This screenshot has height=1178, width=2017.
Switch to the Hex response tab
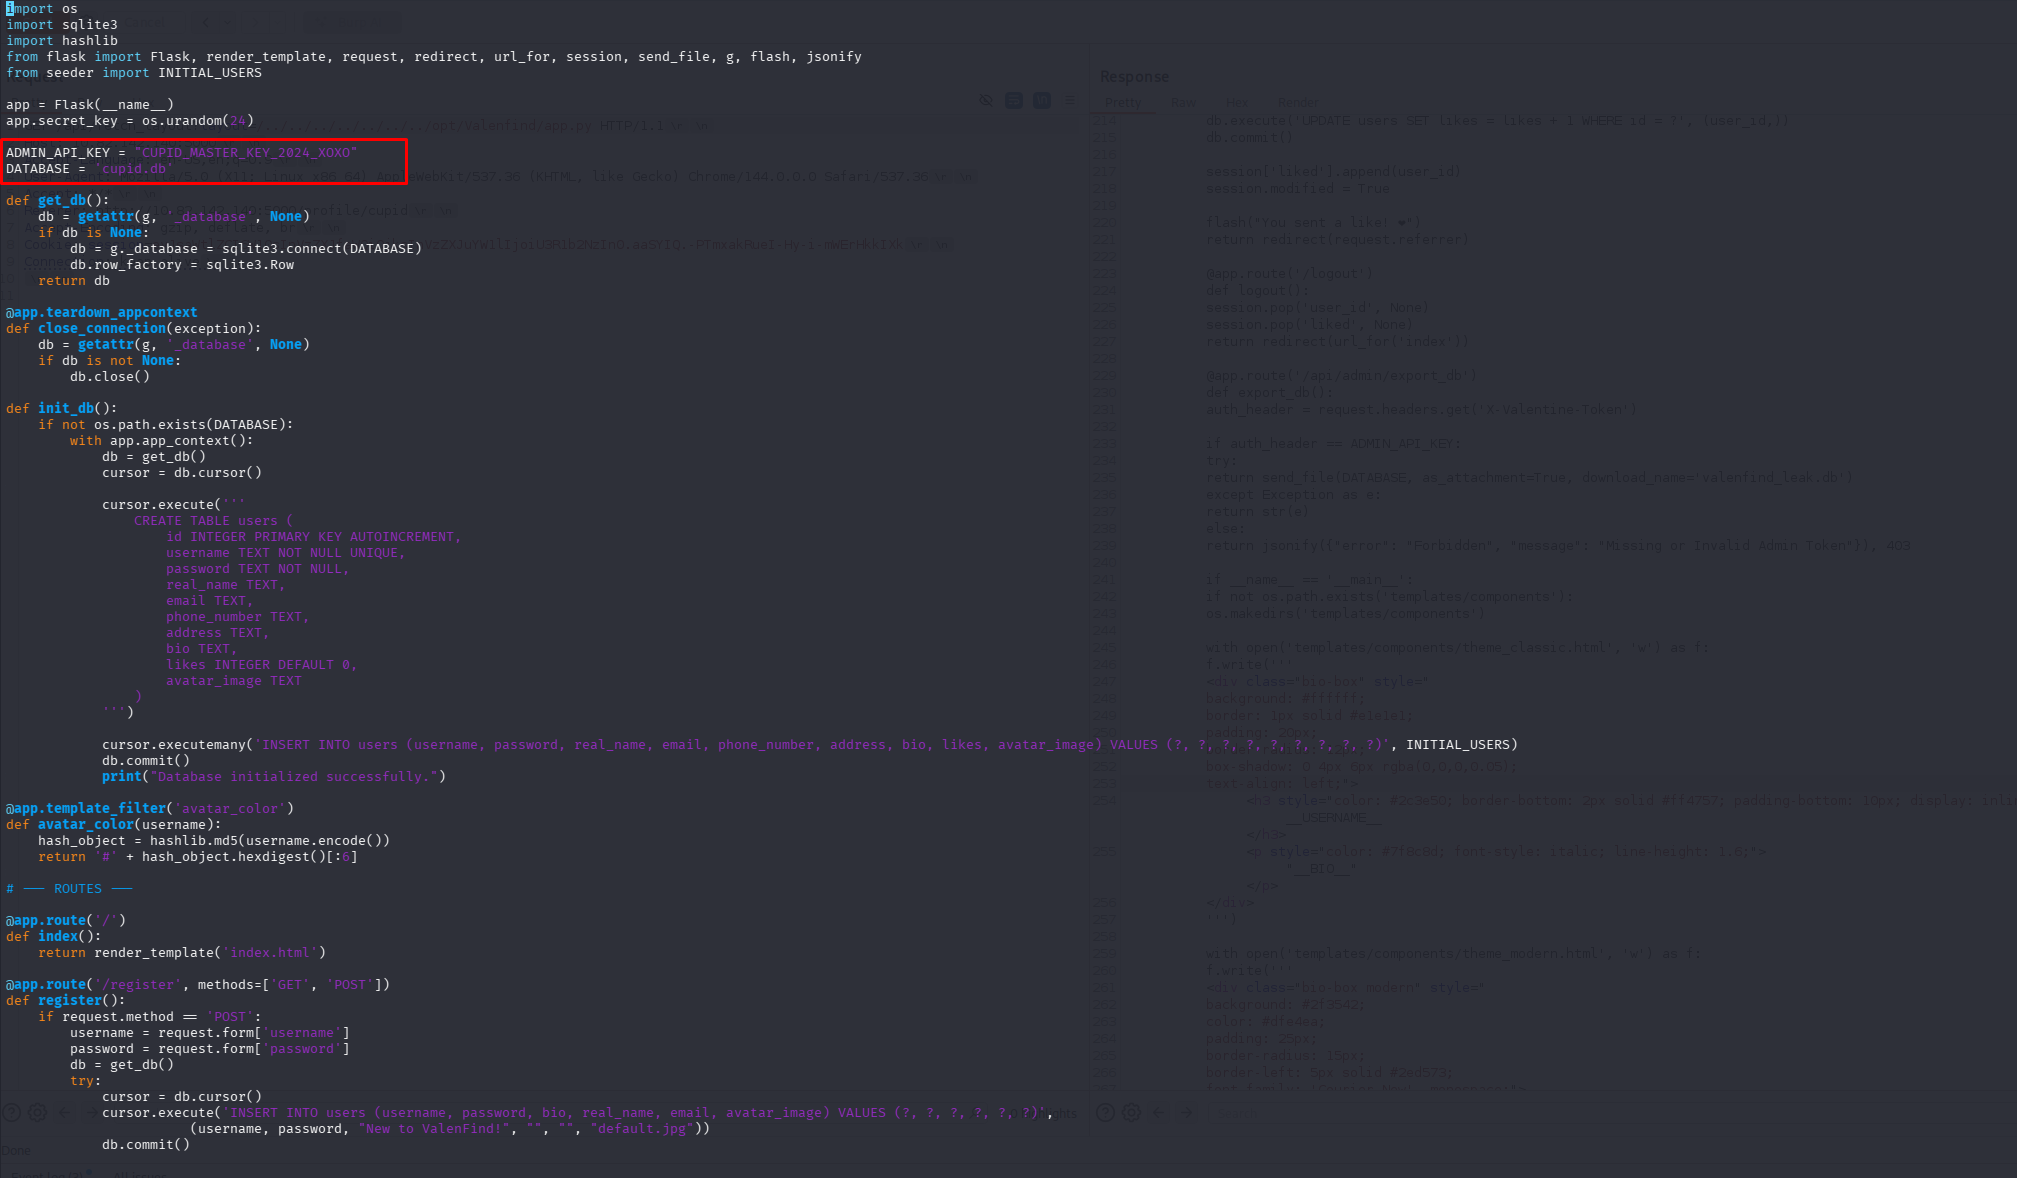click(x=1236, y=102)
